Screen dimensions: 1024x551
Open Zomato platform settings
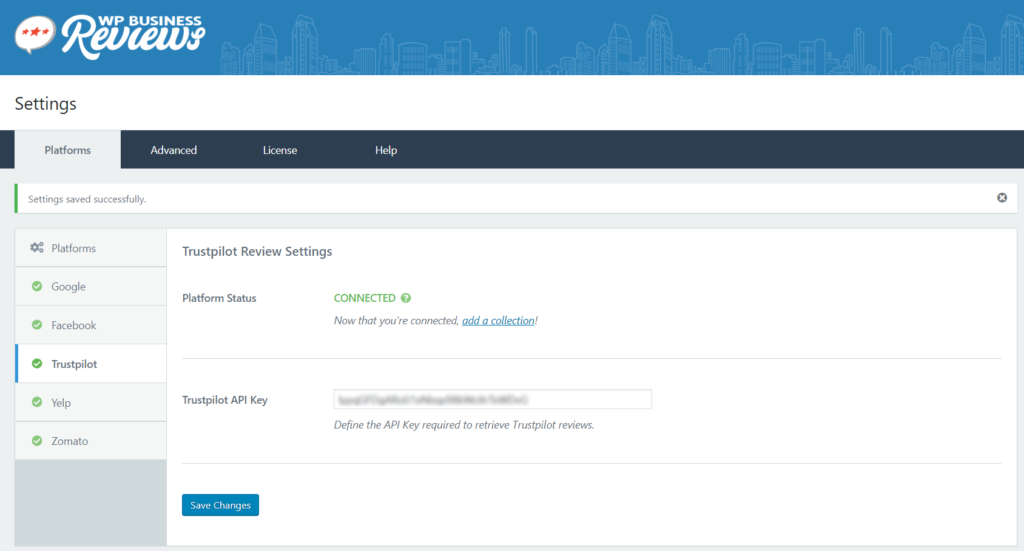91,441
